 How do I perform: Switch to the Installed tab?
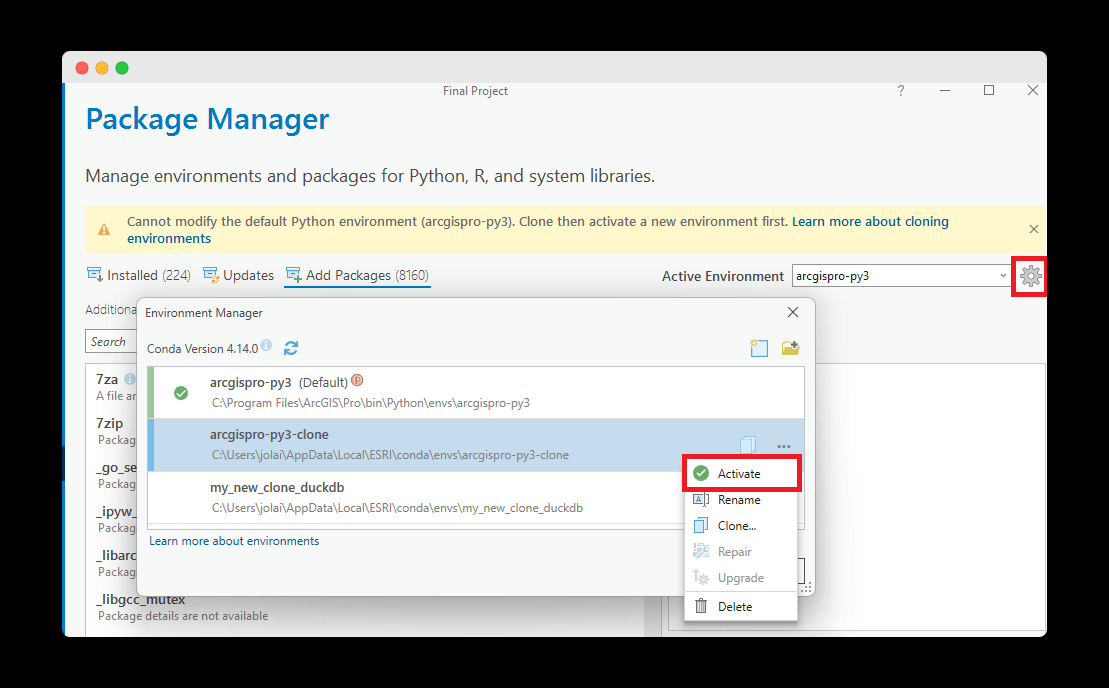pos(138,276)
